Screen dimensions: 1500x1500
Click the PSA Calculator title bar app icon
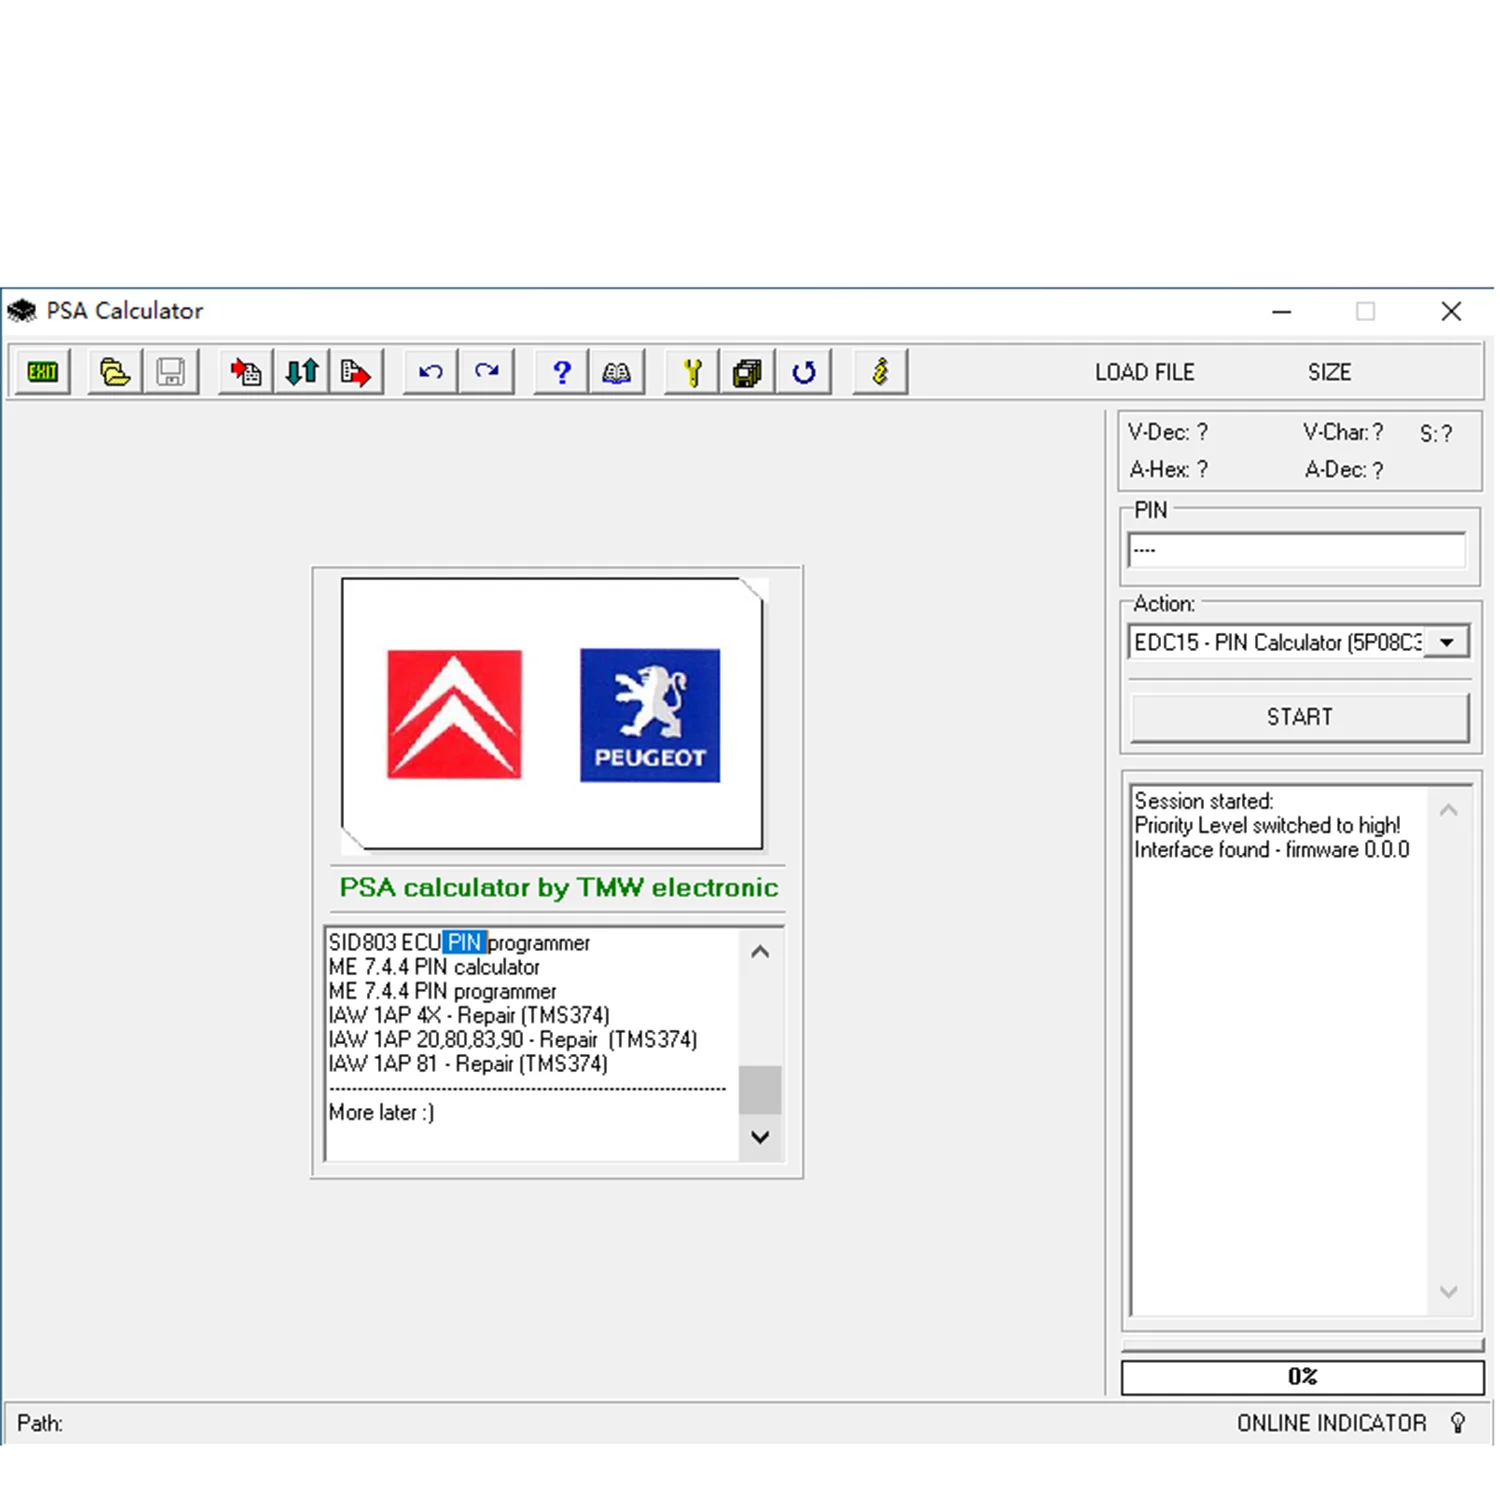(x=21, y=311)
